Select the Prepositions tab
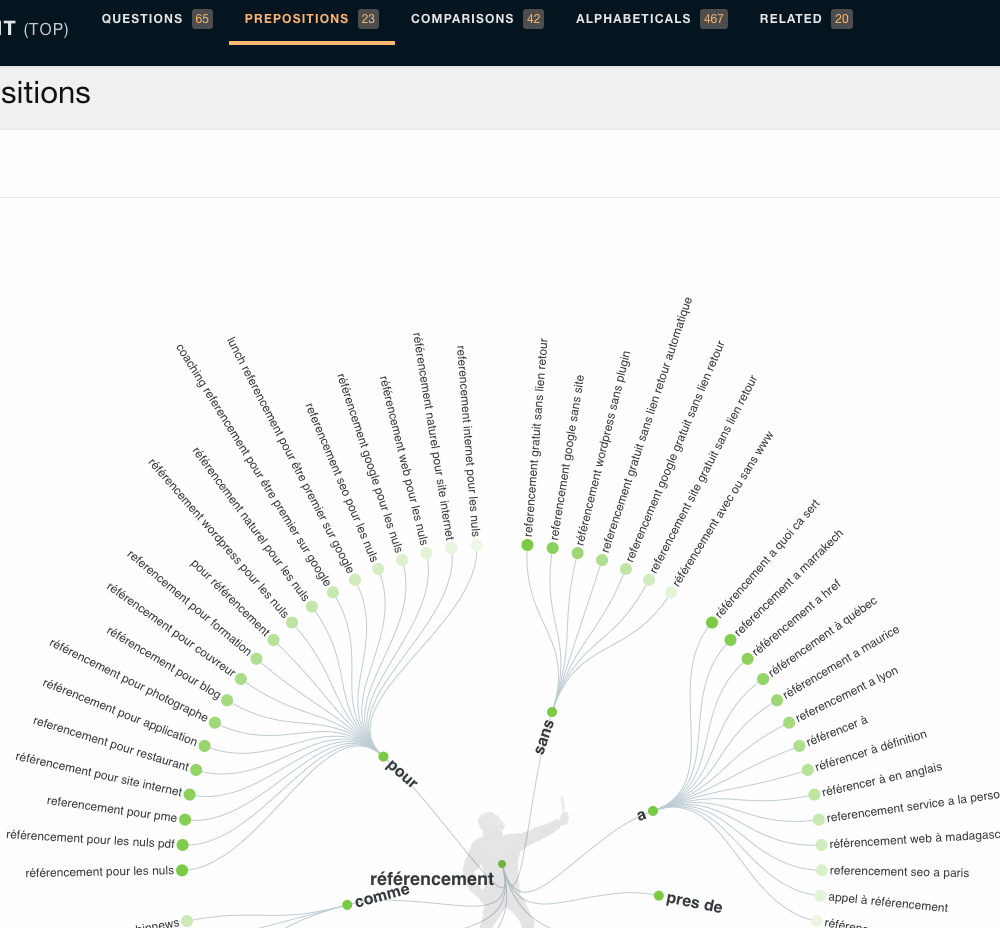 point(311,19)
